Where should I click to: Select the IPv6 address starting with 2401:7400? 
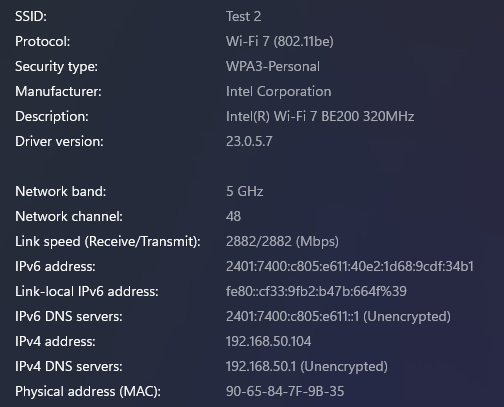click(x=350, y=266)
